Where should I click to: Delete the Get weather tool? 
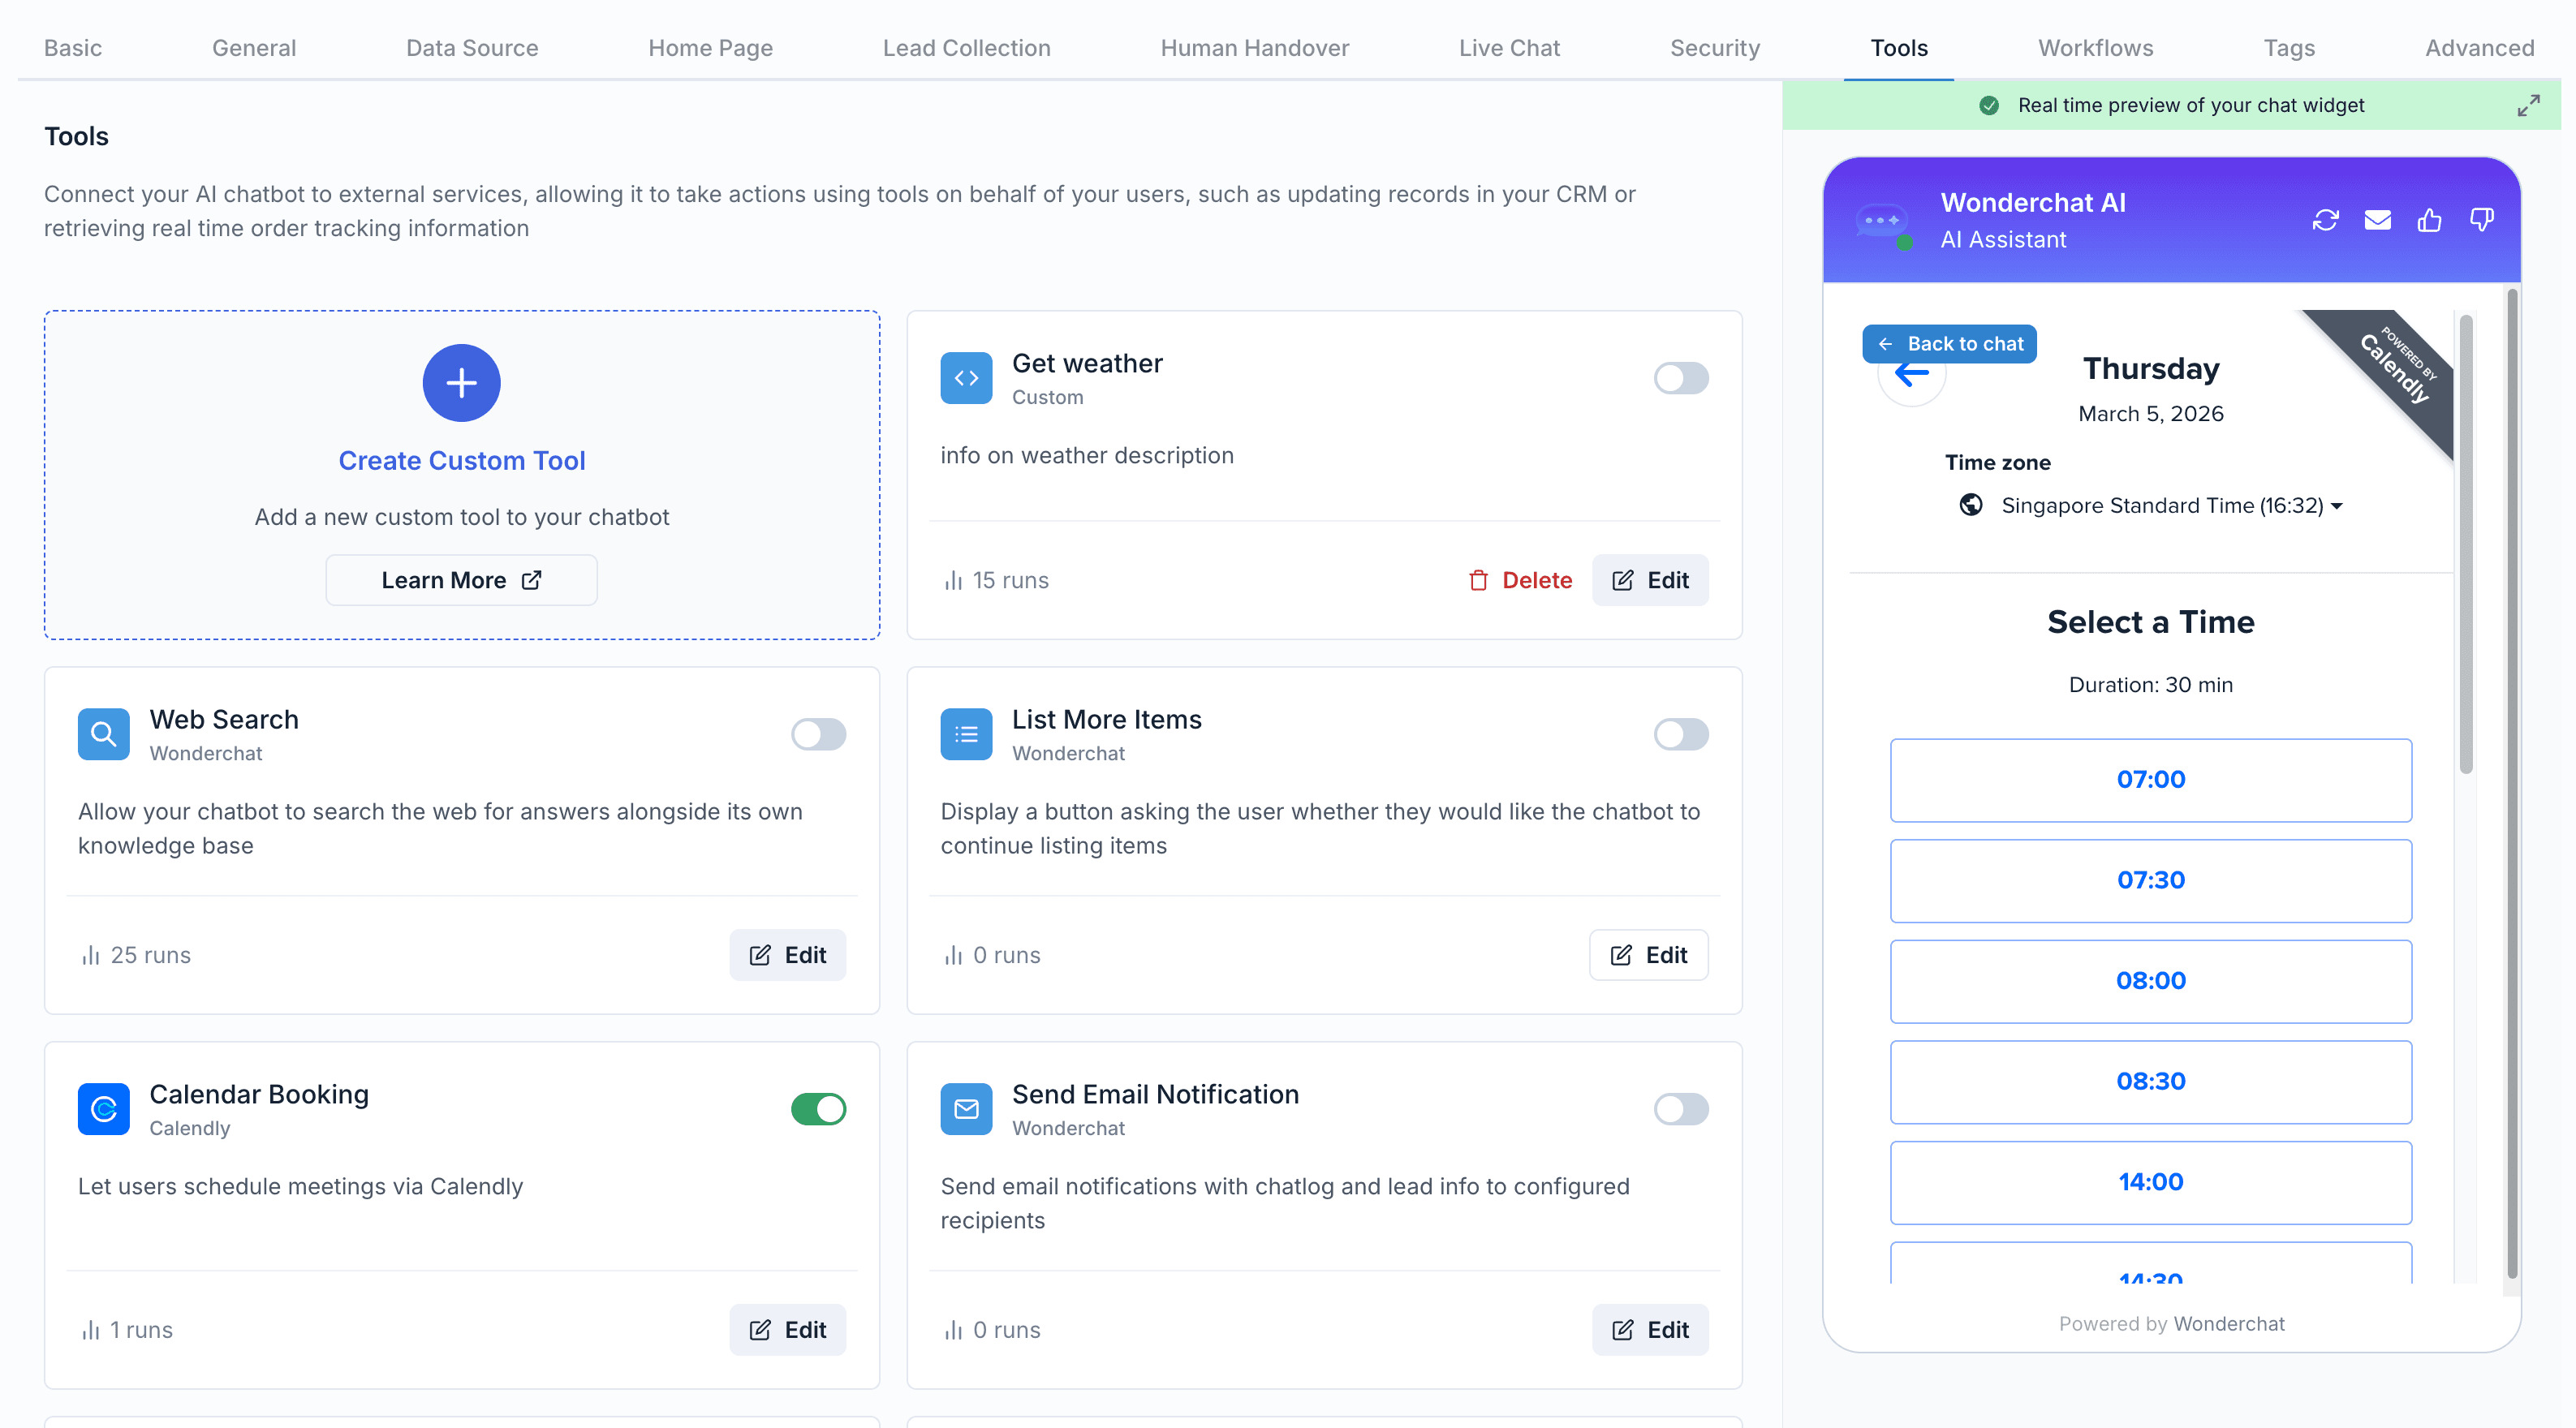(1520, 580)
